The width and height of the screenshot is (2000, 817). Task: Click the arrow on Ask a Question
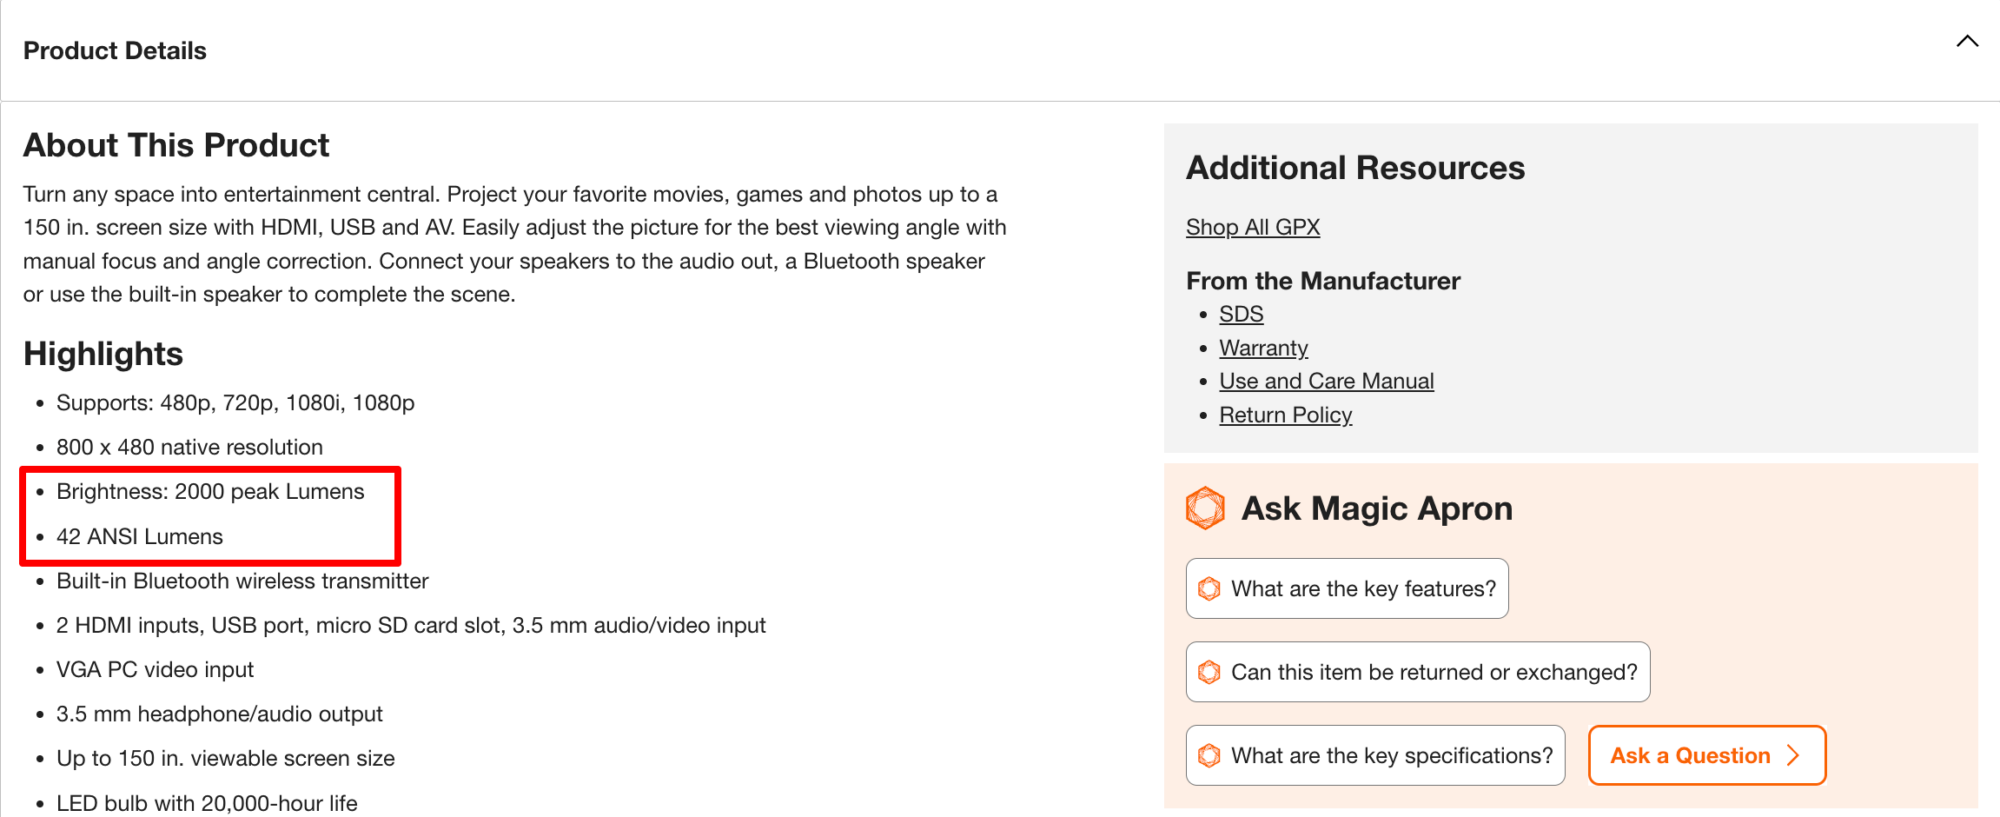(1793, 756)
